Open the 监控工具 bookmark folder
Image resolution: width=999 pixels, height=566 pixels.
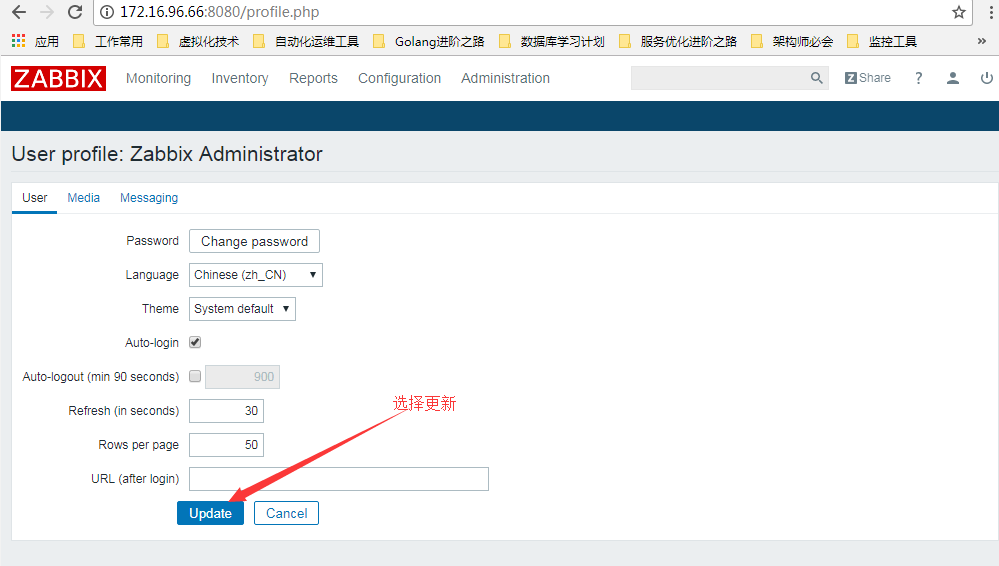coord(882,41)
